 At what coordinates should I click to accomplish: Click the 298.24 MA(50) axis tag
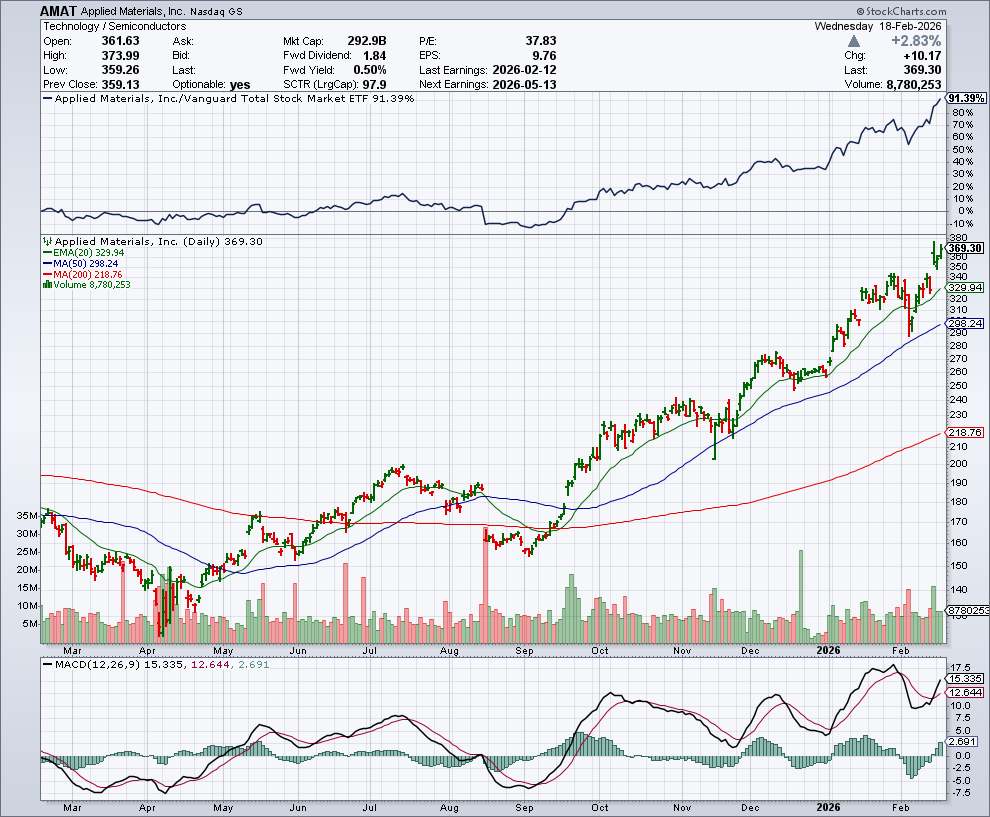965,323
